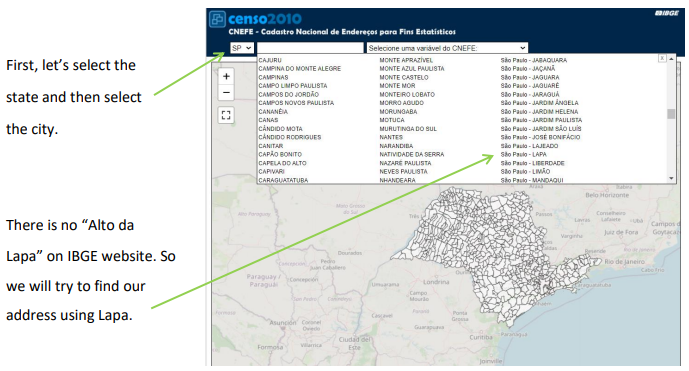Image resolution: width=689 pixels, height=371 pixels.
Task: Open the IBGE logo link
Action: pos(667,13)
